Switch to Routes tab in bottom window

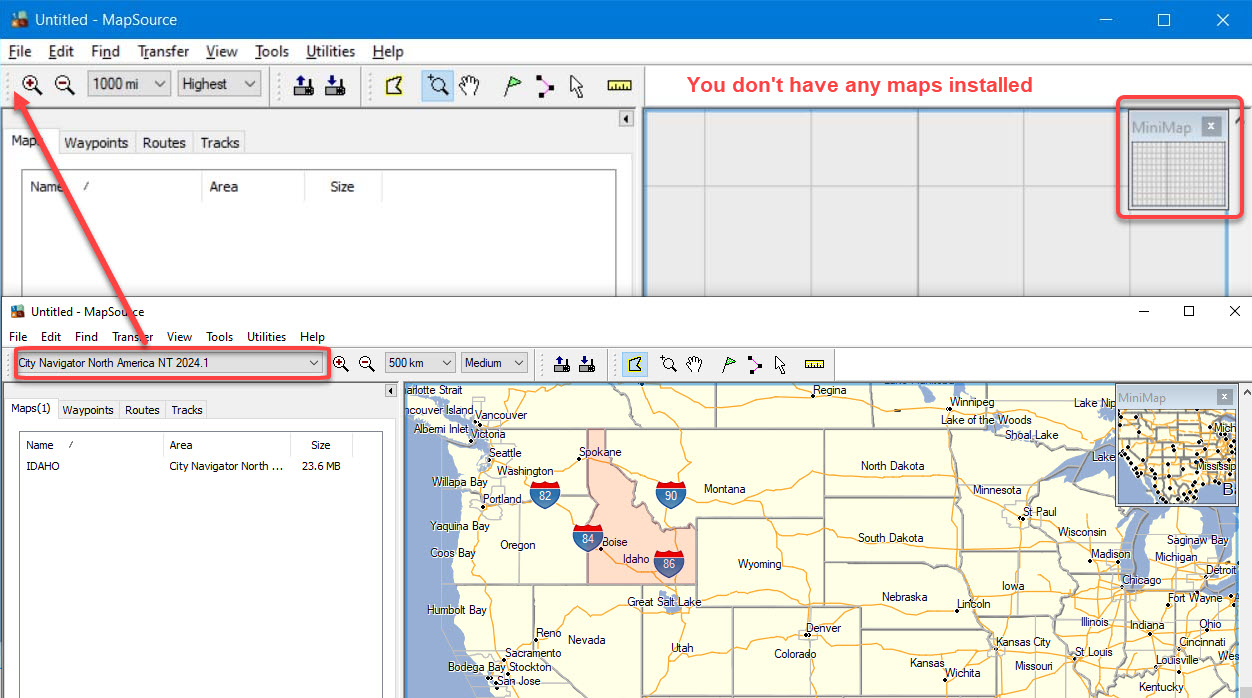[x=142, y=410]
